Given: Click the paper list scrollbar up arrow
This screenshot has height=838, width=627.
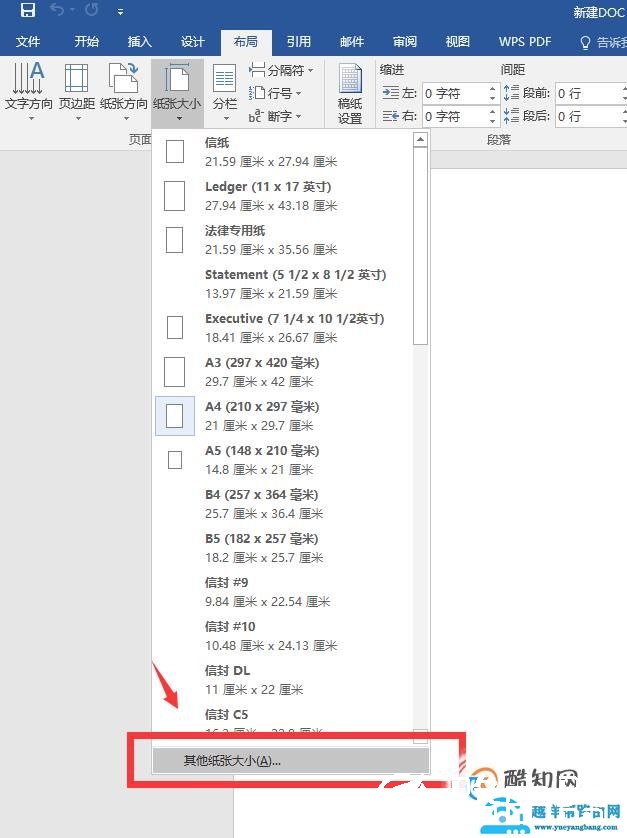Looking at the screenshot, I should coord(421,140).
